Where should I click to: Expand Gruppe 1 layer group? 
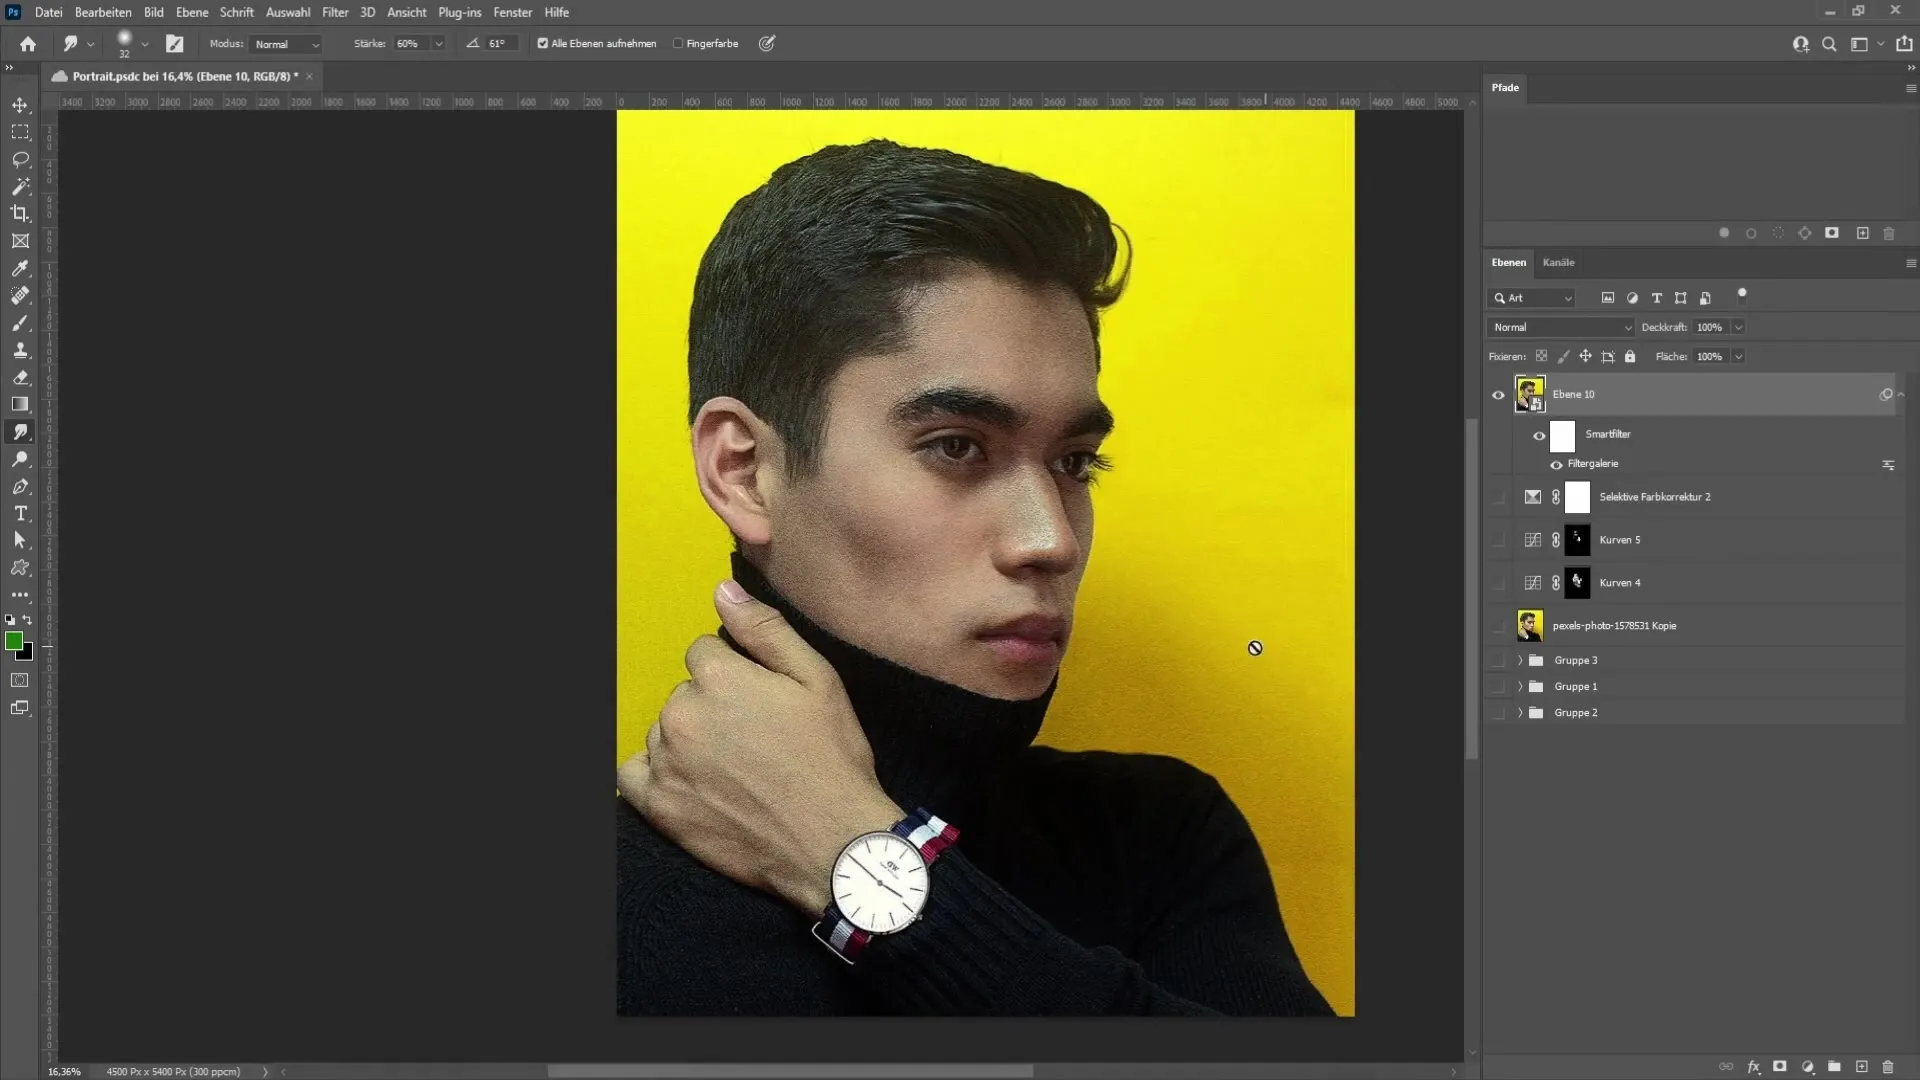[x=1519, y=686]
